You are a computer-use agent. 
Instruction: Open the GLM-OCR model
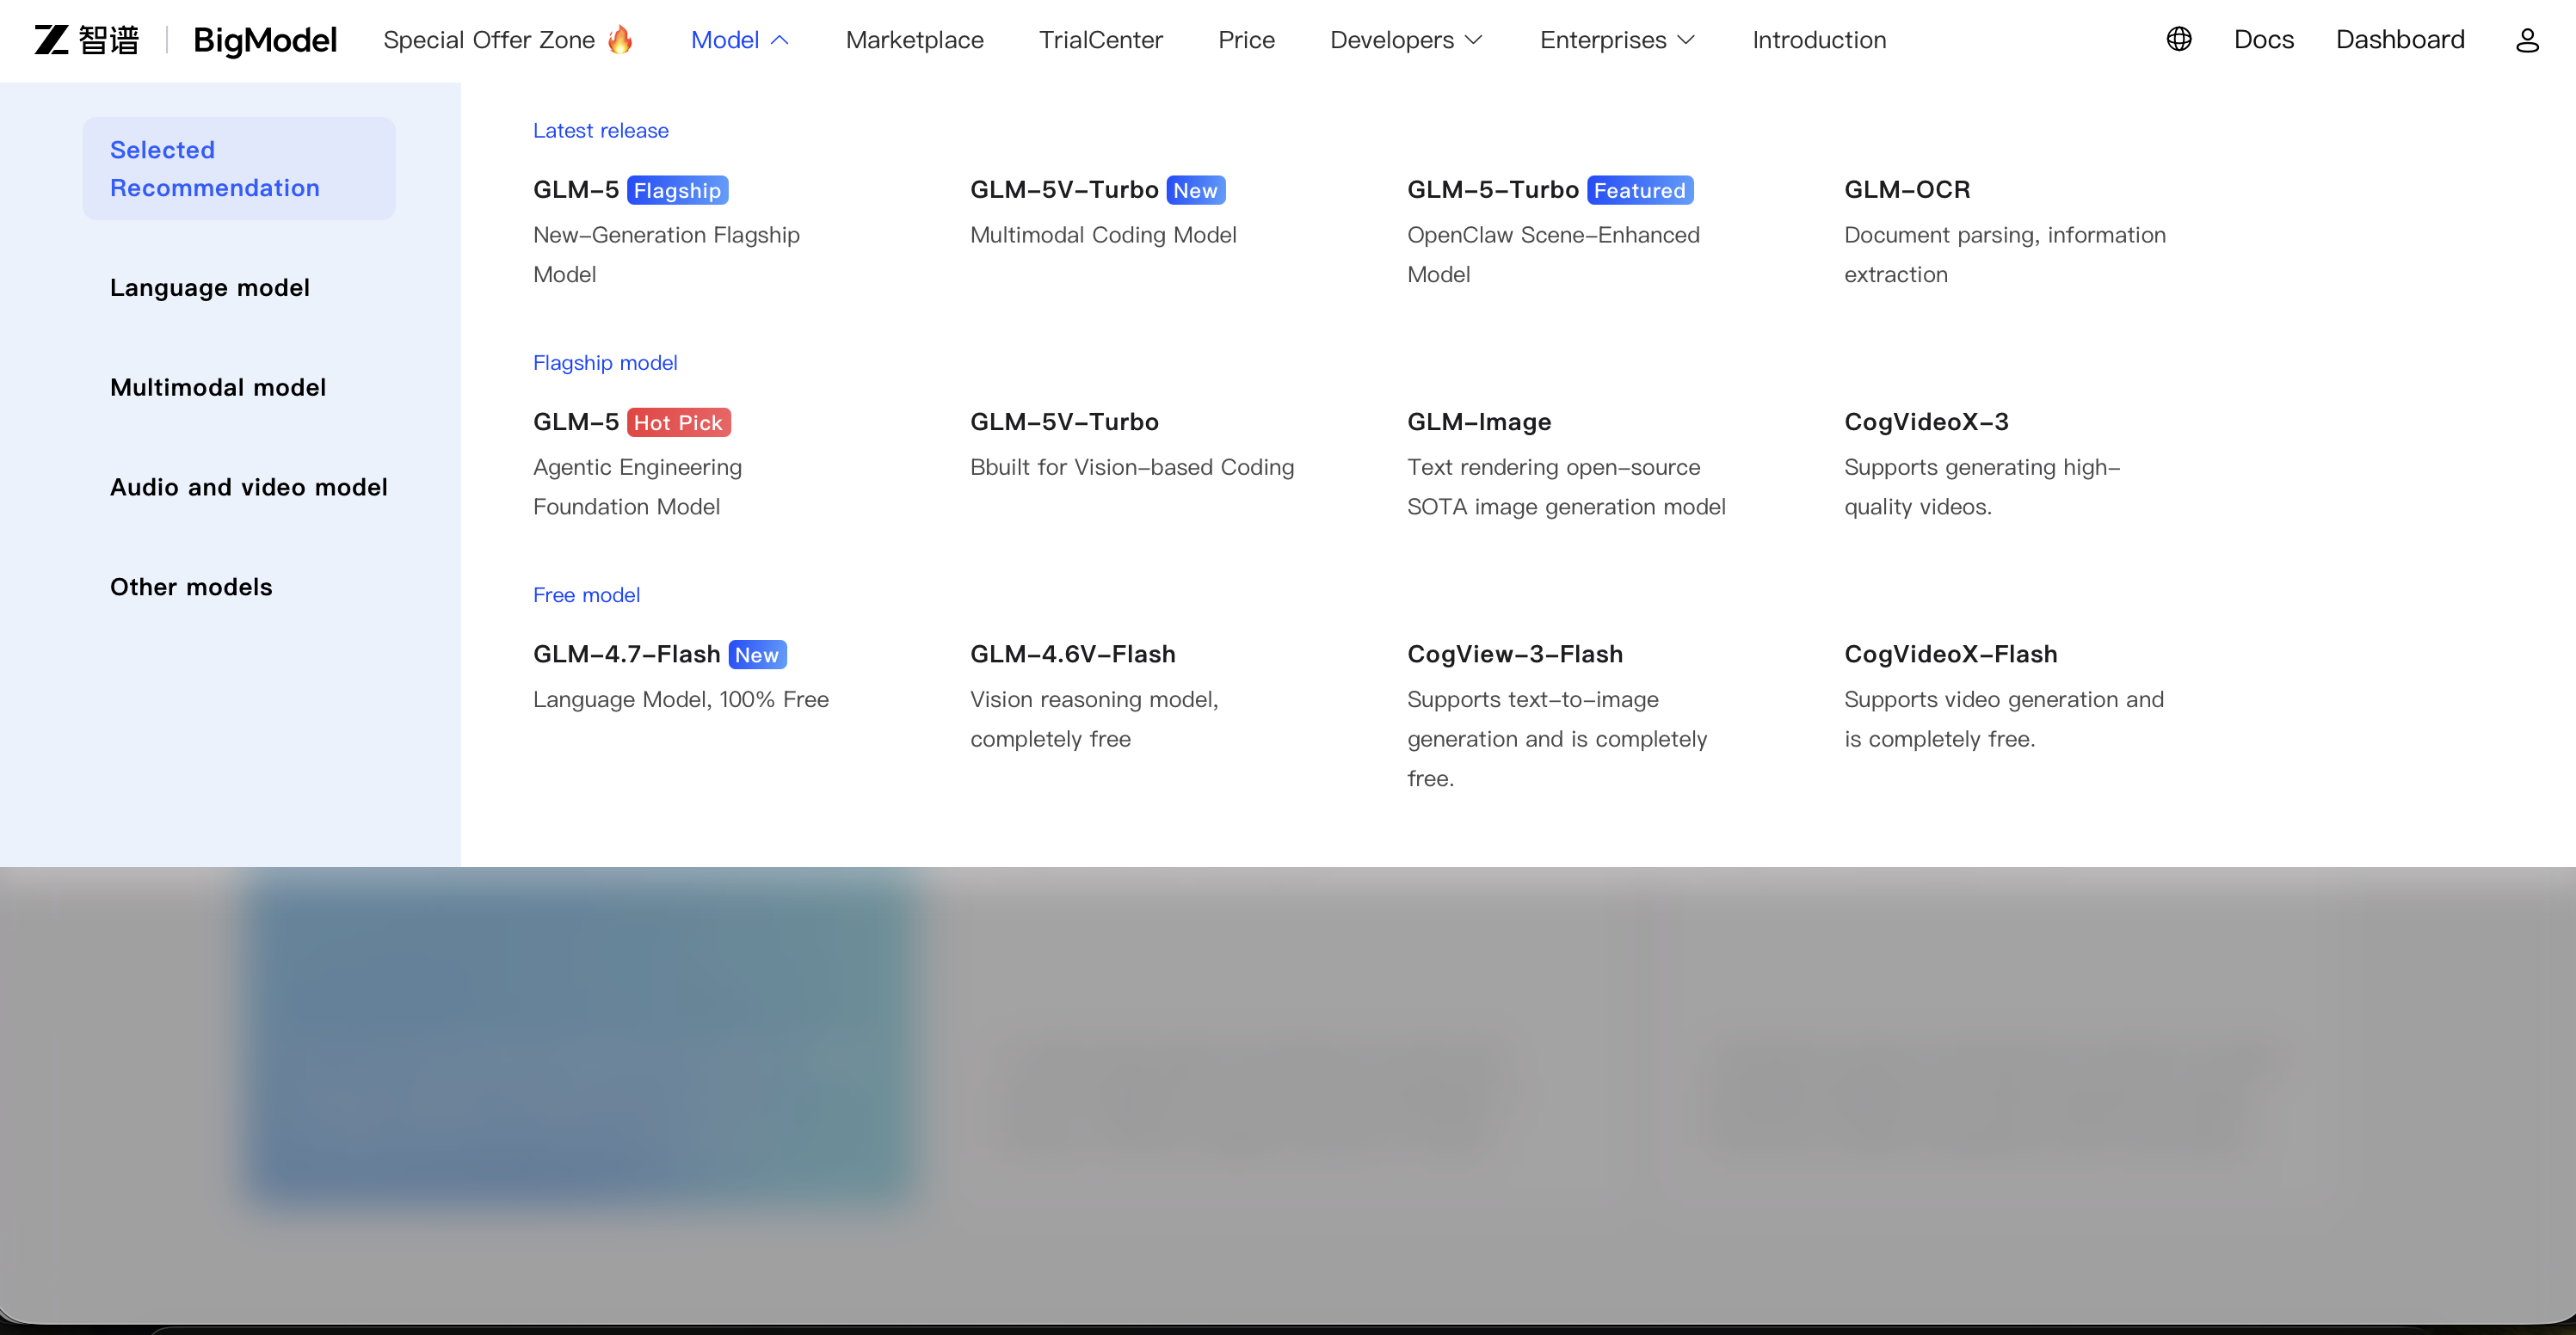(x=1907, y=190)
